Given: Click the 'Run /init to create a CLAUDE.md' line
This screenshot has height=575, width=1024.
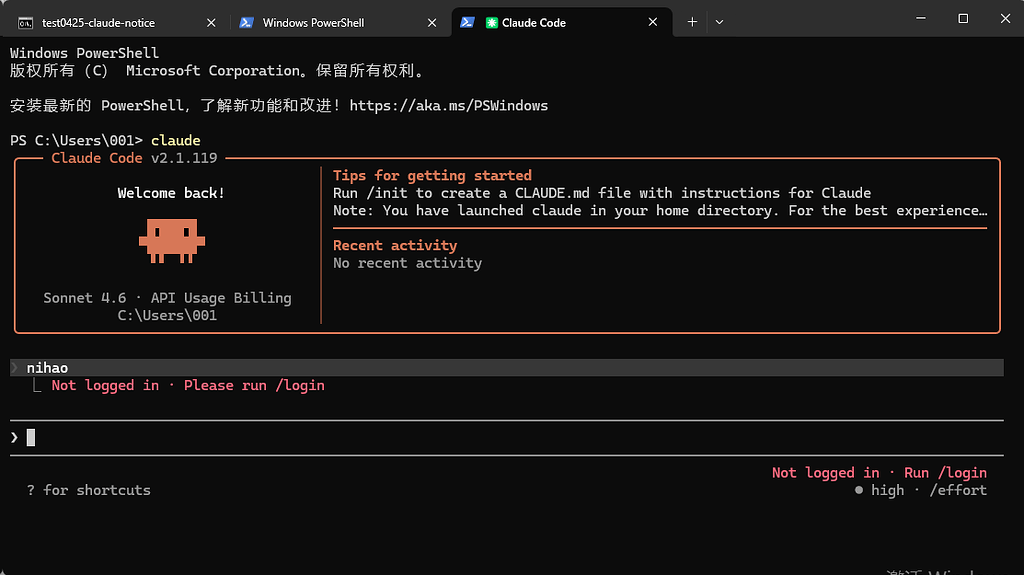Looking at the screenshot, I should click(602, 193).
